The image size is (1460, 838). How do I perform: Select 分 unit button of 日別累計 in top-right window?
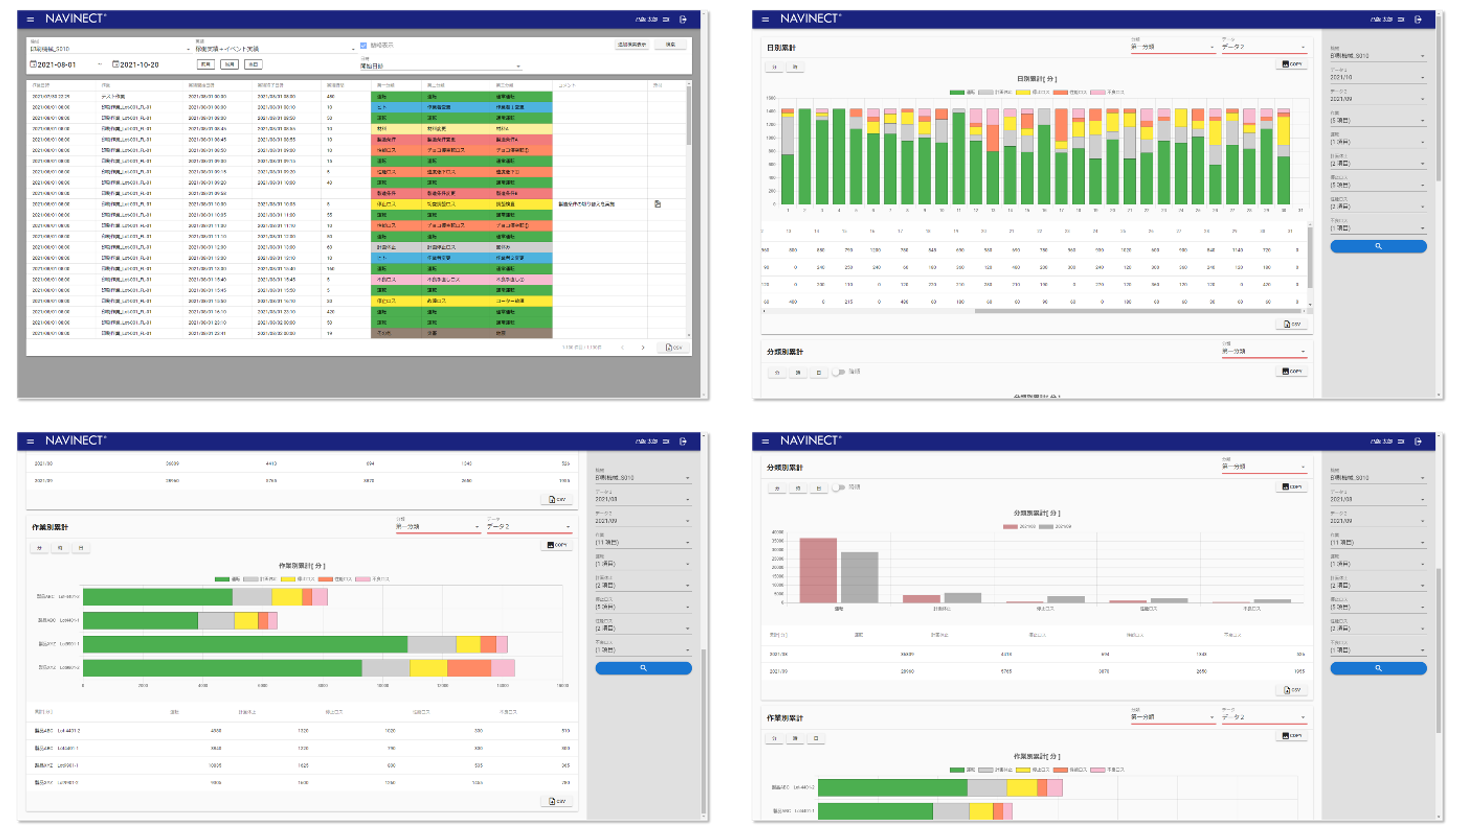point(775,67)
